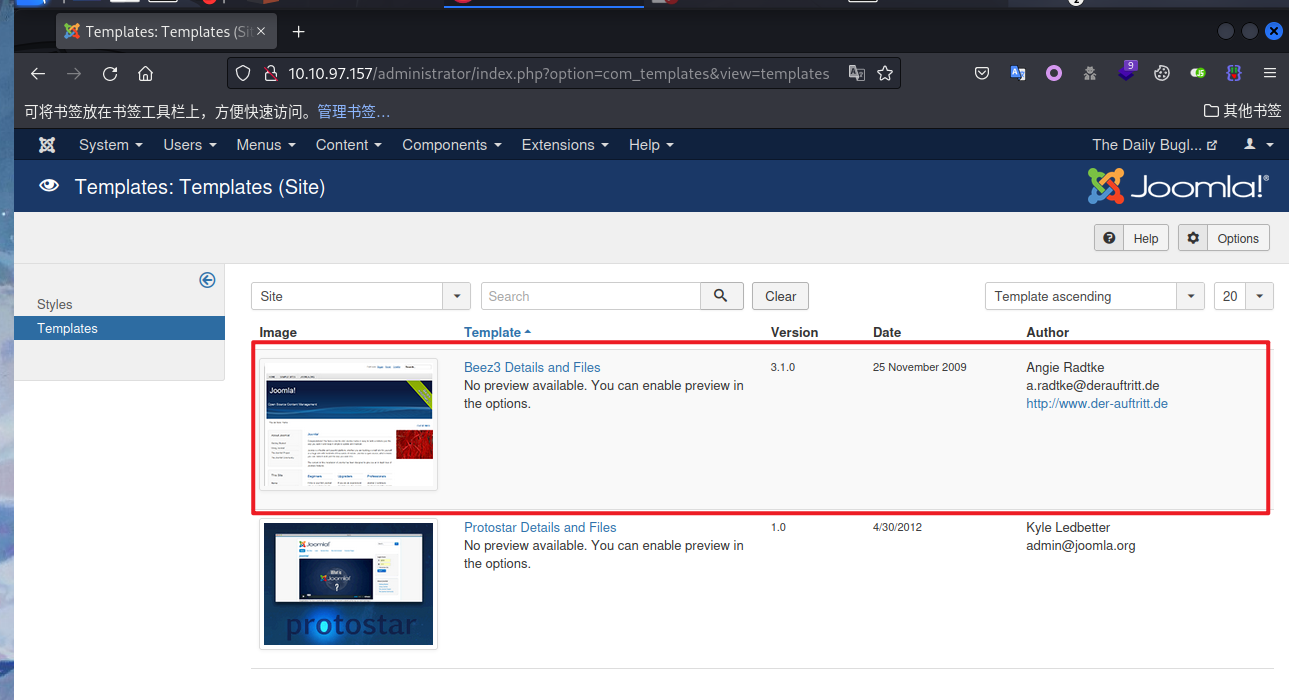Image resolution: width=1289 pixels, height=700 pixels.
Task: Click the admin@joomla.org email text
Action: point(1081,545)
